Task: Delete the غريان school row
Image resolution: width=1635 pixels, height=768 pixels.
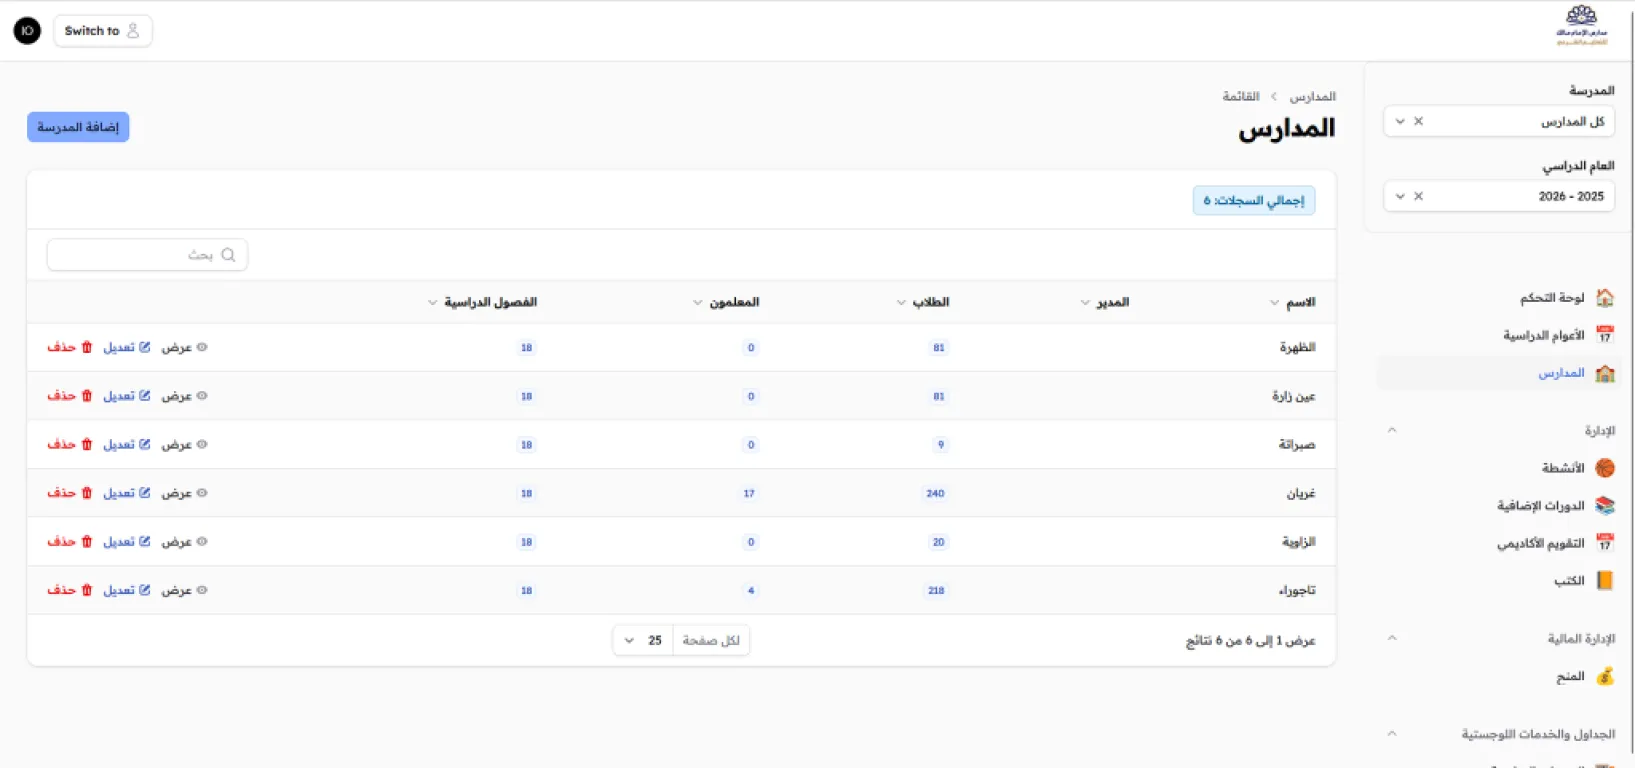Action: (70, 493)
